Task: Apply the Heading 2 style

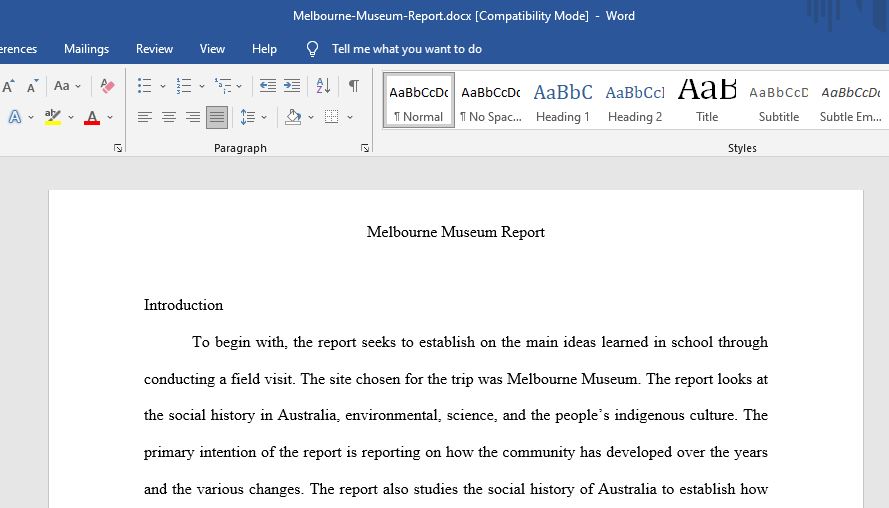Action: pyautogui.click(x=635, y=100)
